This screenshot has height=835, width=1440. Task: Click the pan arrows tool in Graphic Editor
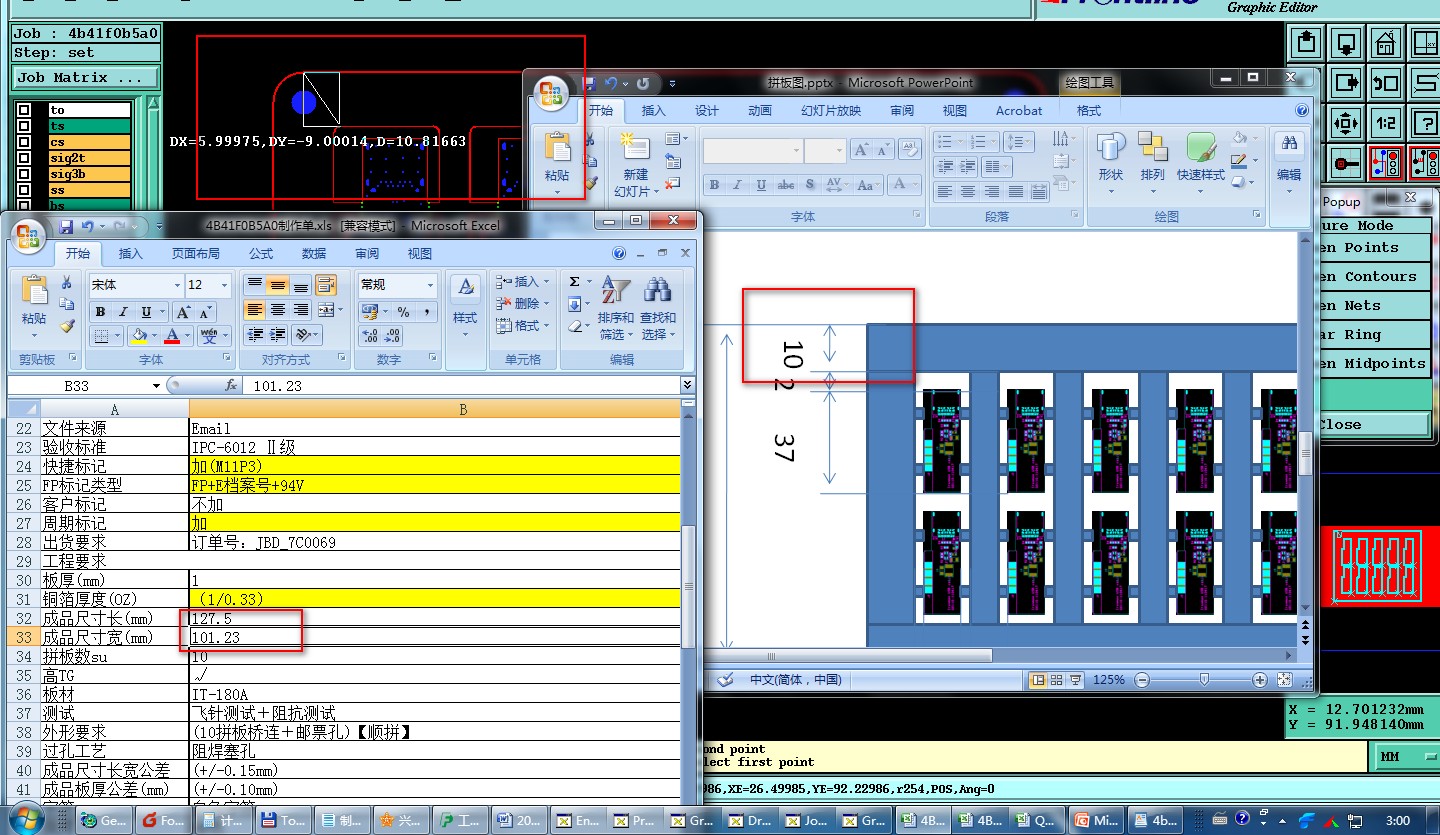pos(1346,124)
